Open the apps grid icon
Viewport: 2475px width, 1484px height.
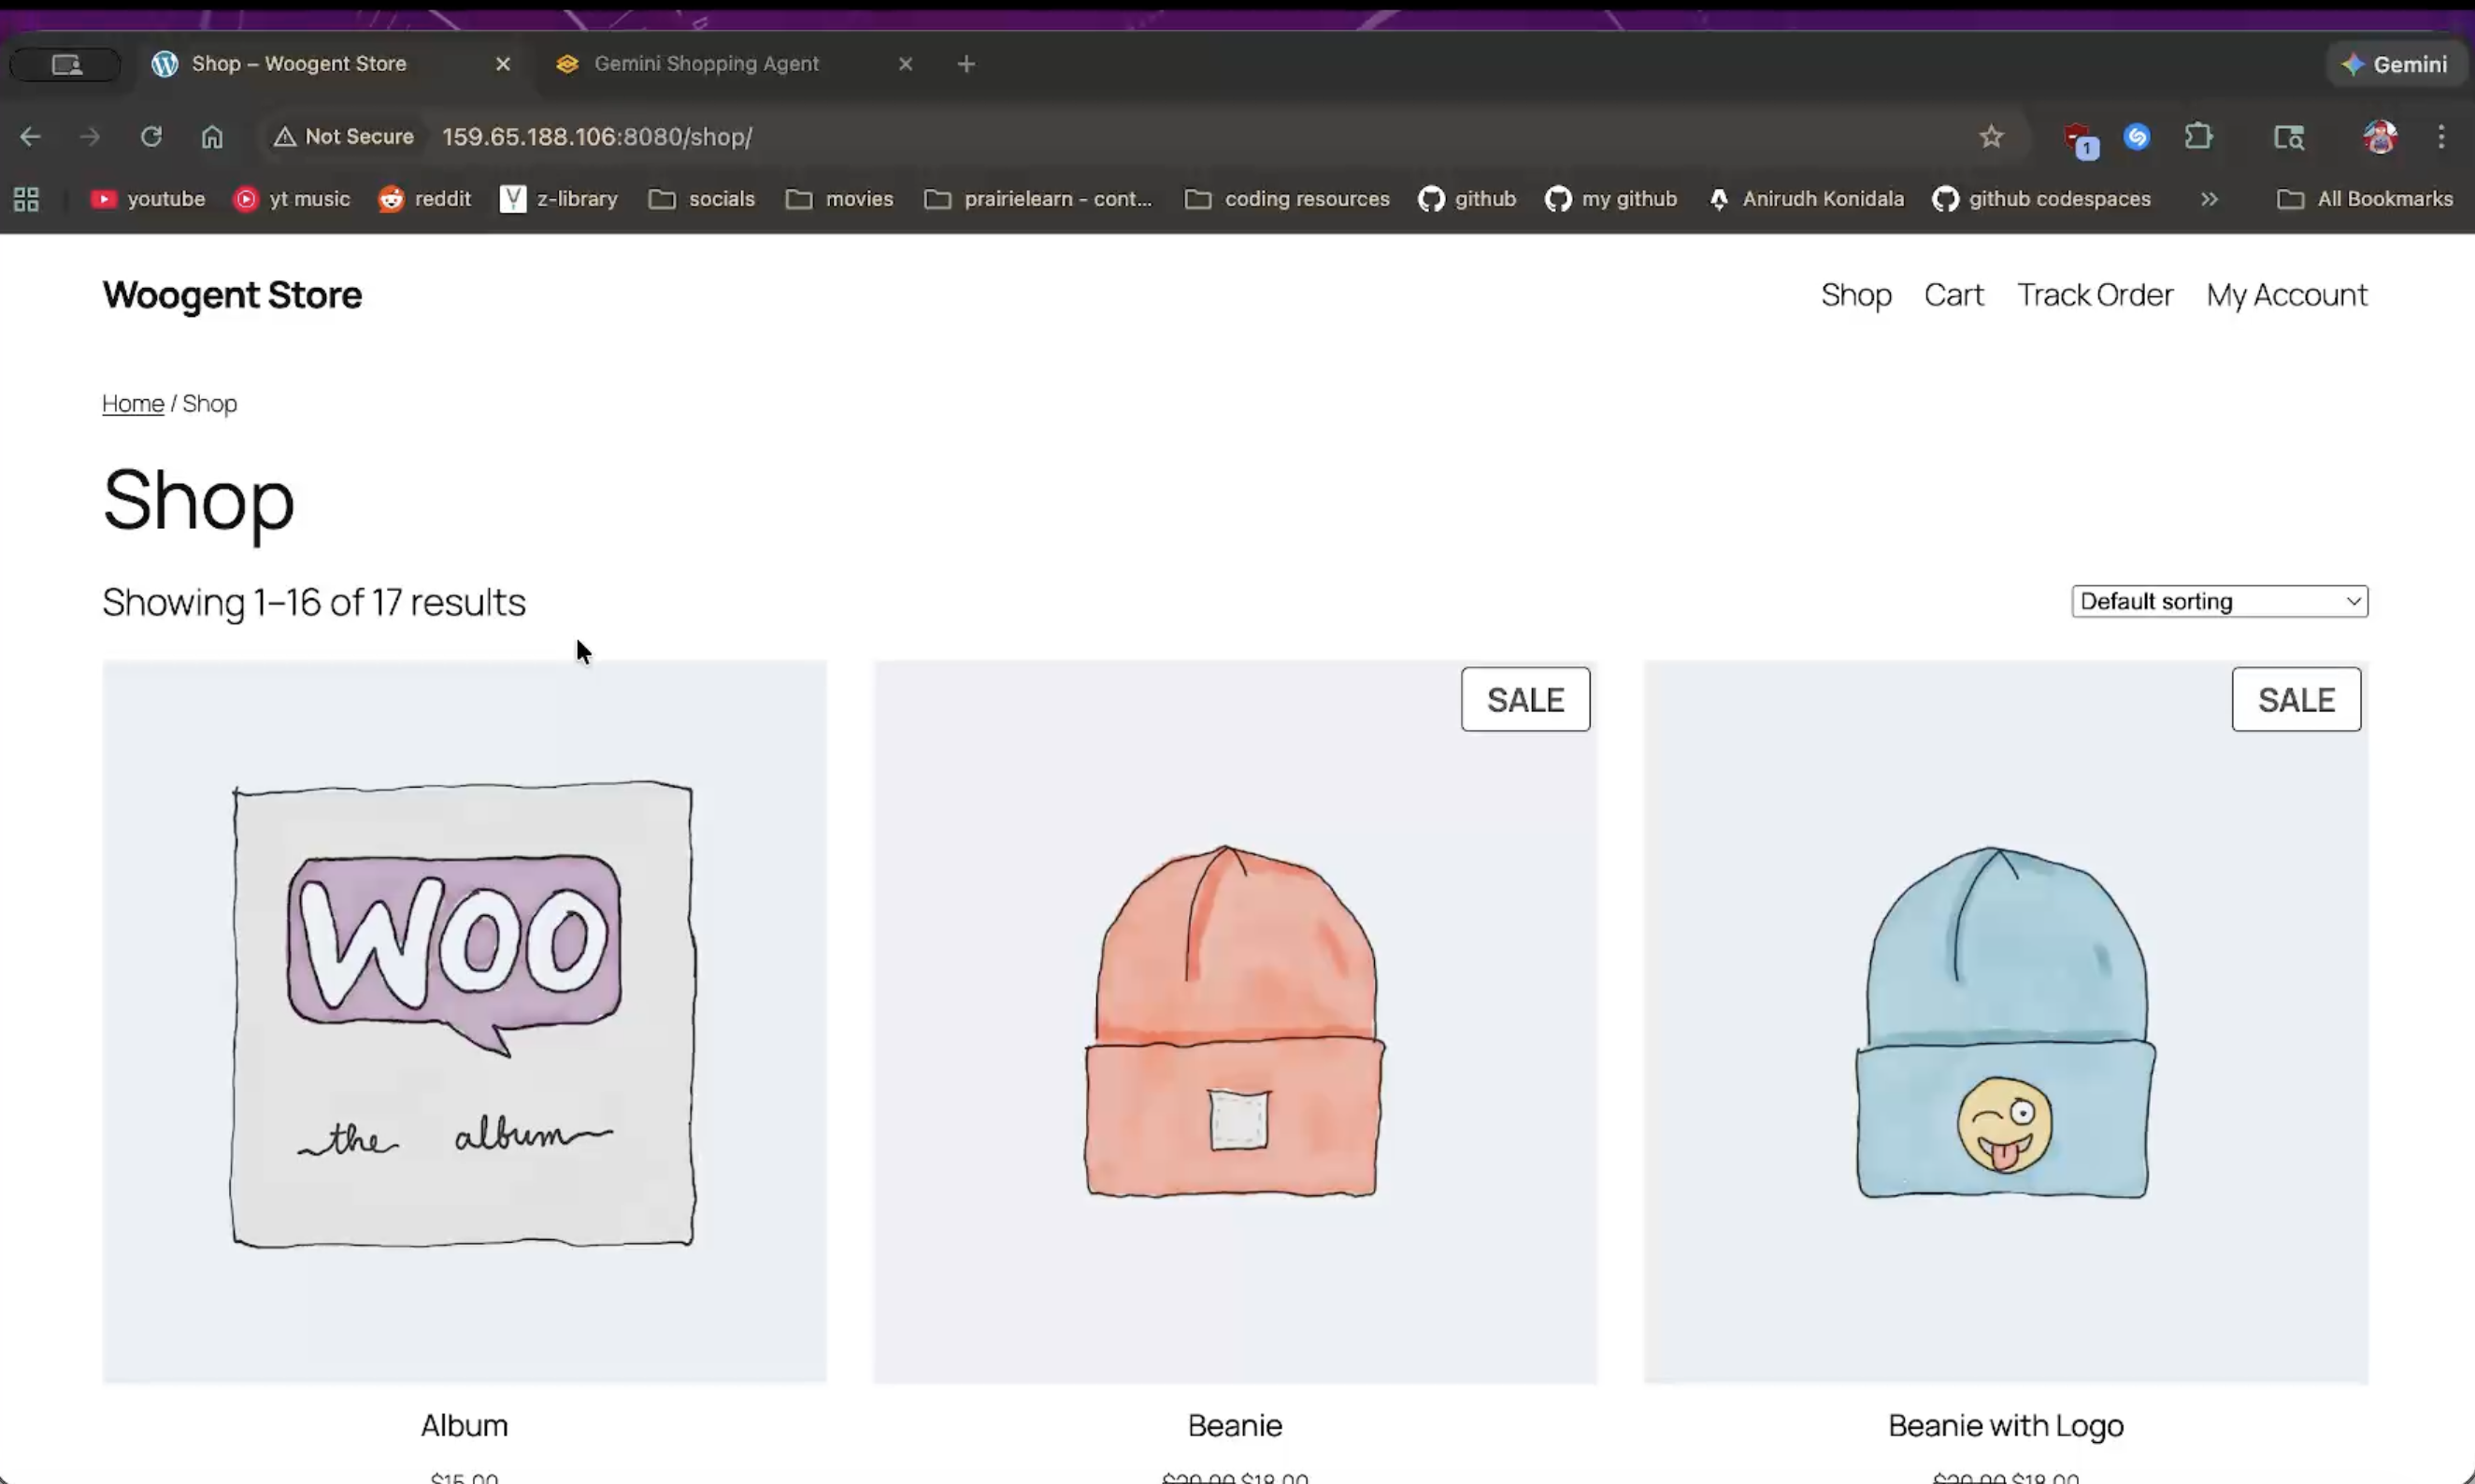[x=26, y=199]
